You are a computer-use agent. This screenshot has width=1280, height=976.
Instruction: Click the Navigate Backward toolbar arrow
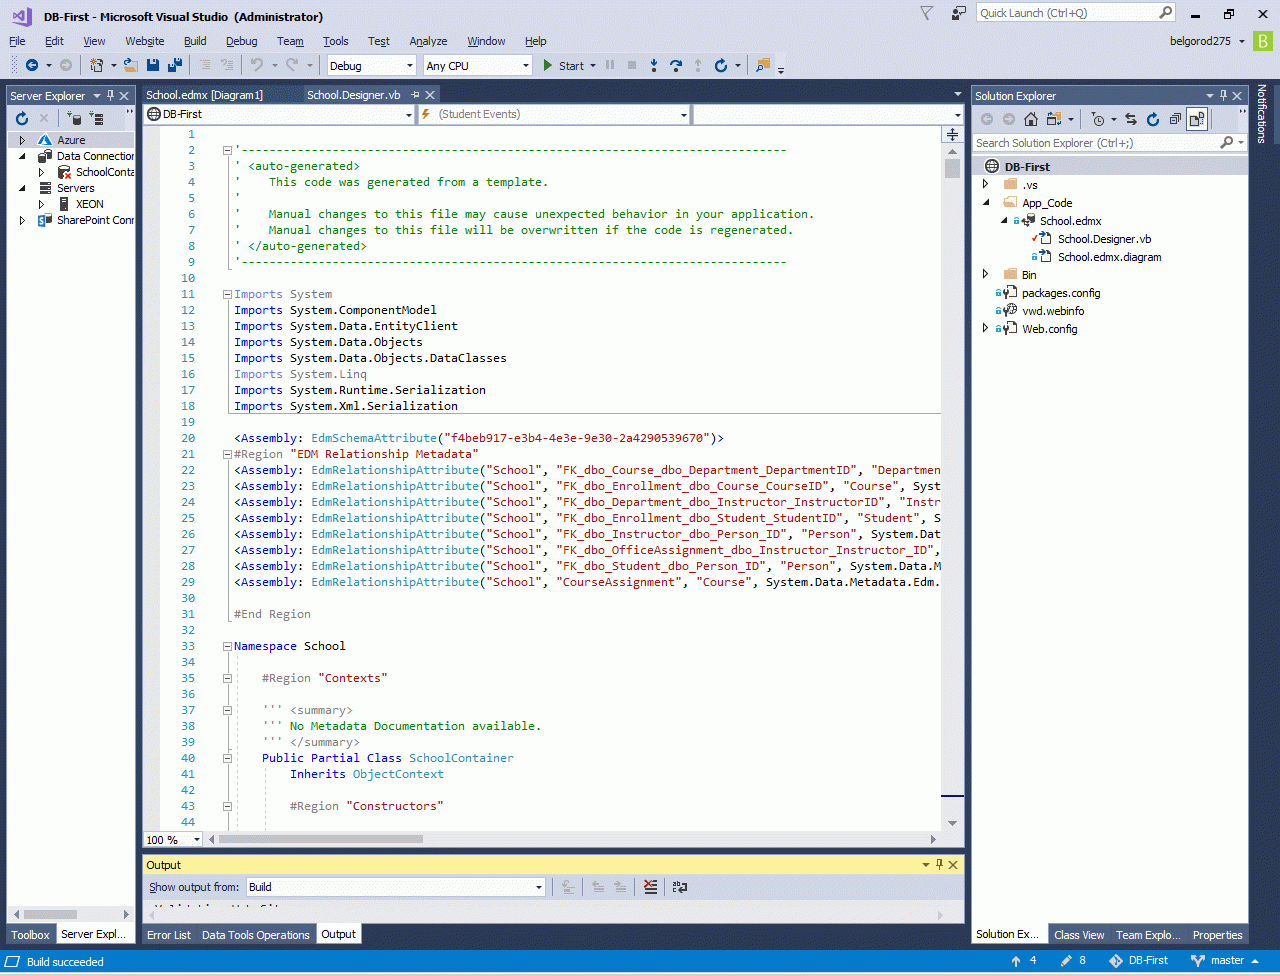pos(31,66)
